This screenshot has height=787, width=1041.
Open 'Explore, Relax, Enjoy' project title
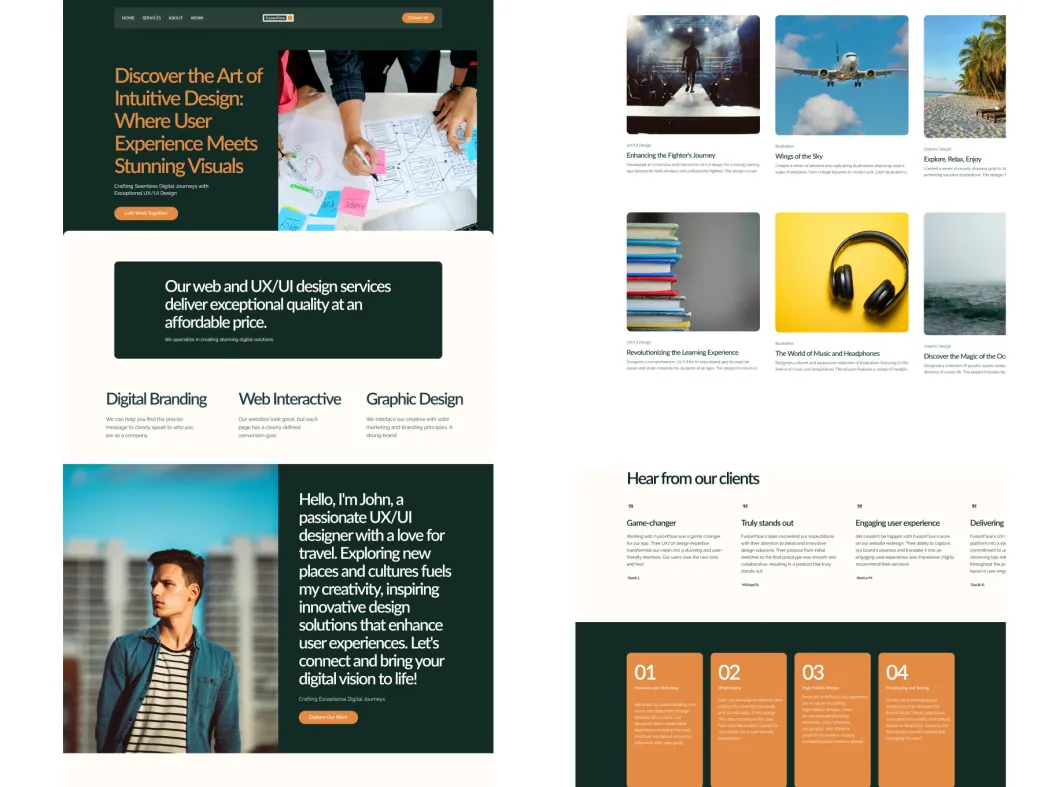(953, 159)
